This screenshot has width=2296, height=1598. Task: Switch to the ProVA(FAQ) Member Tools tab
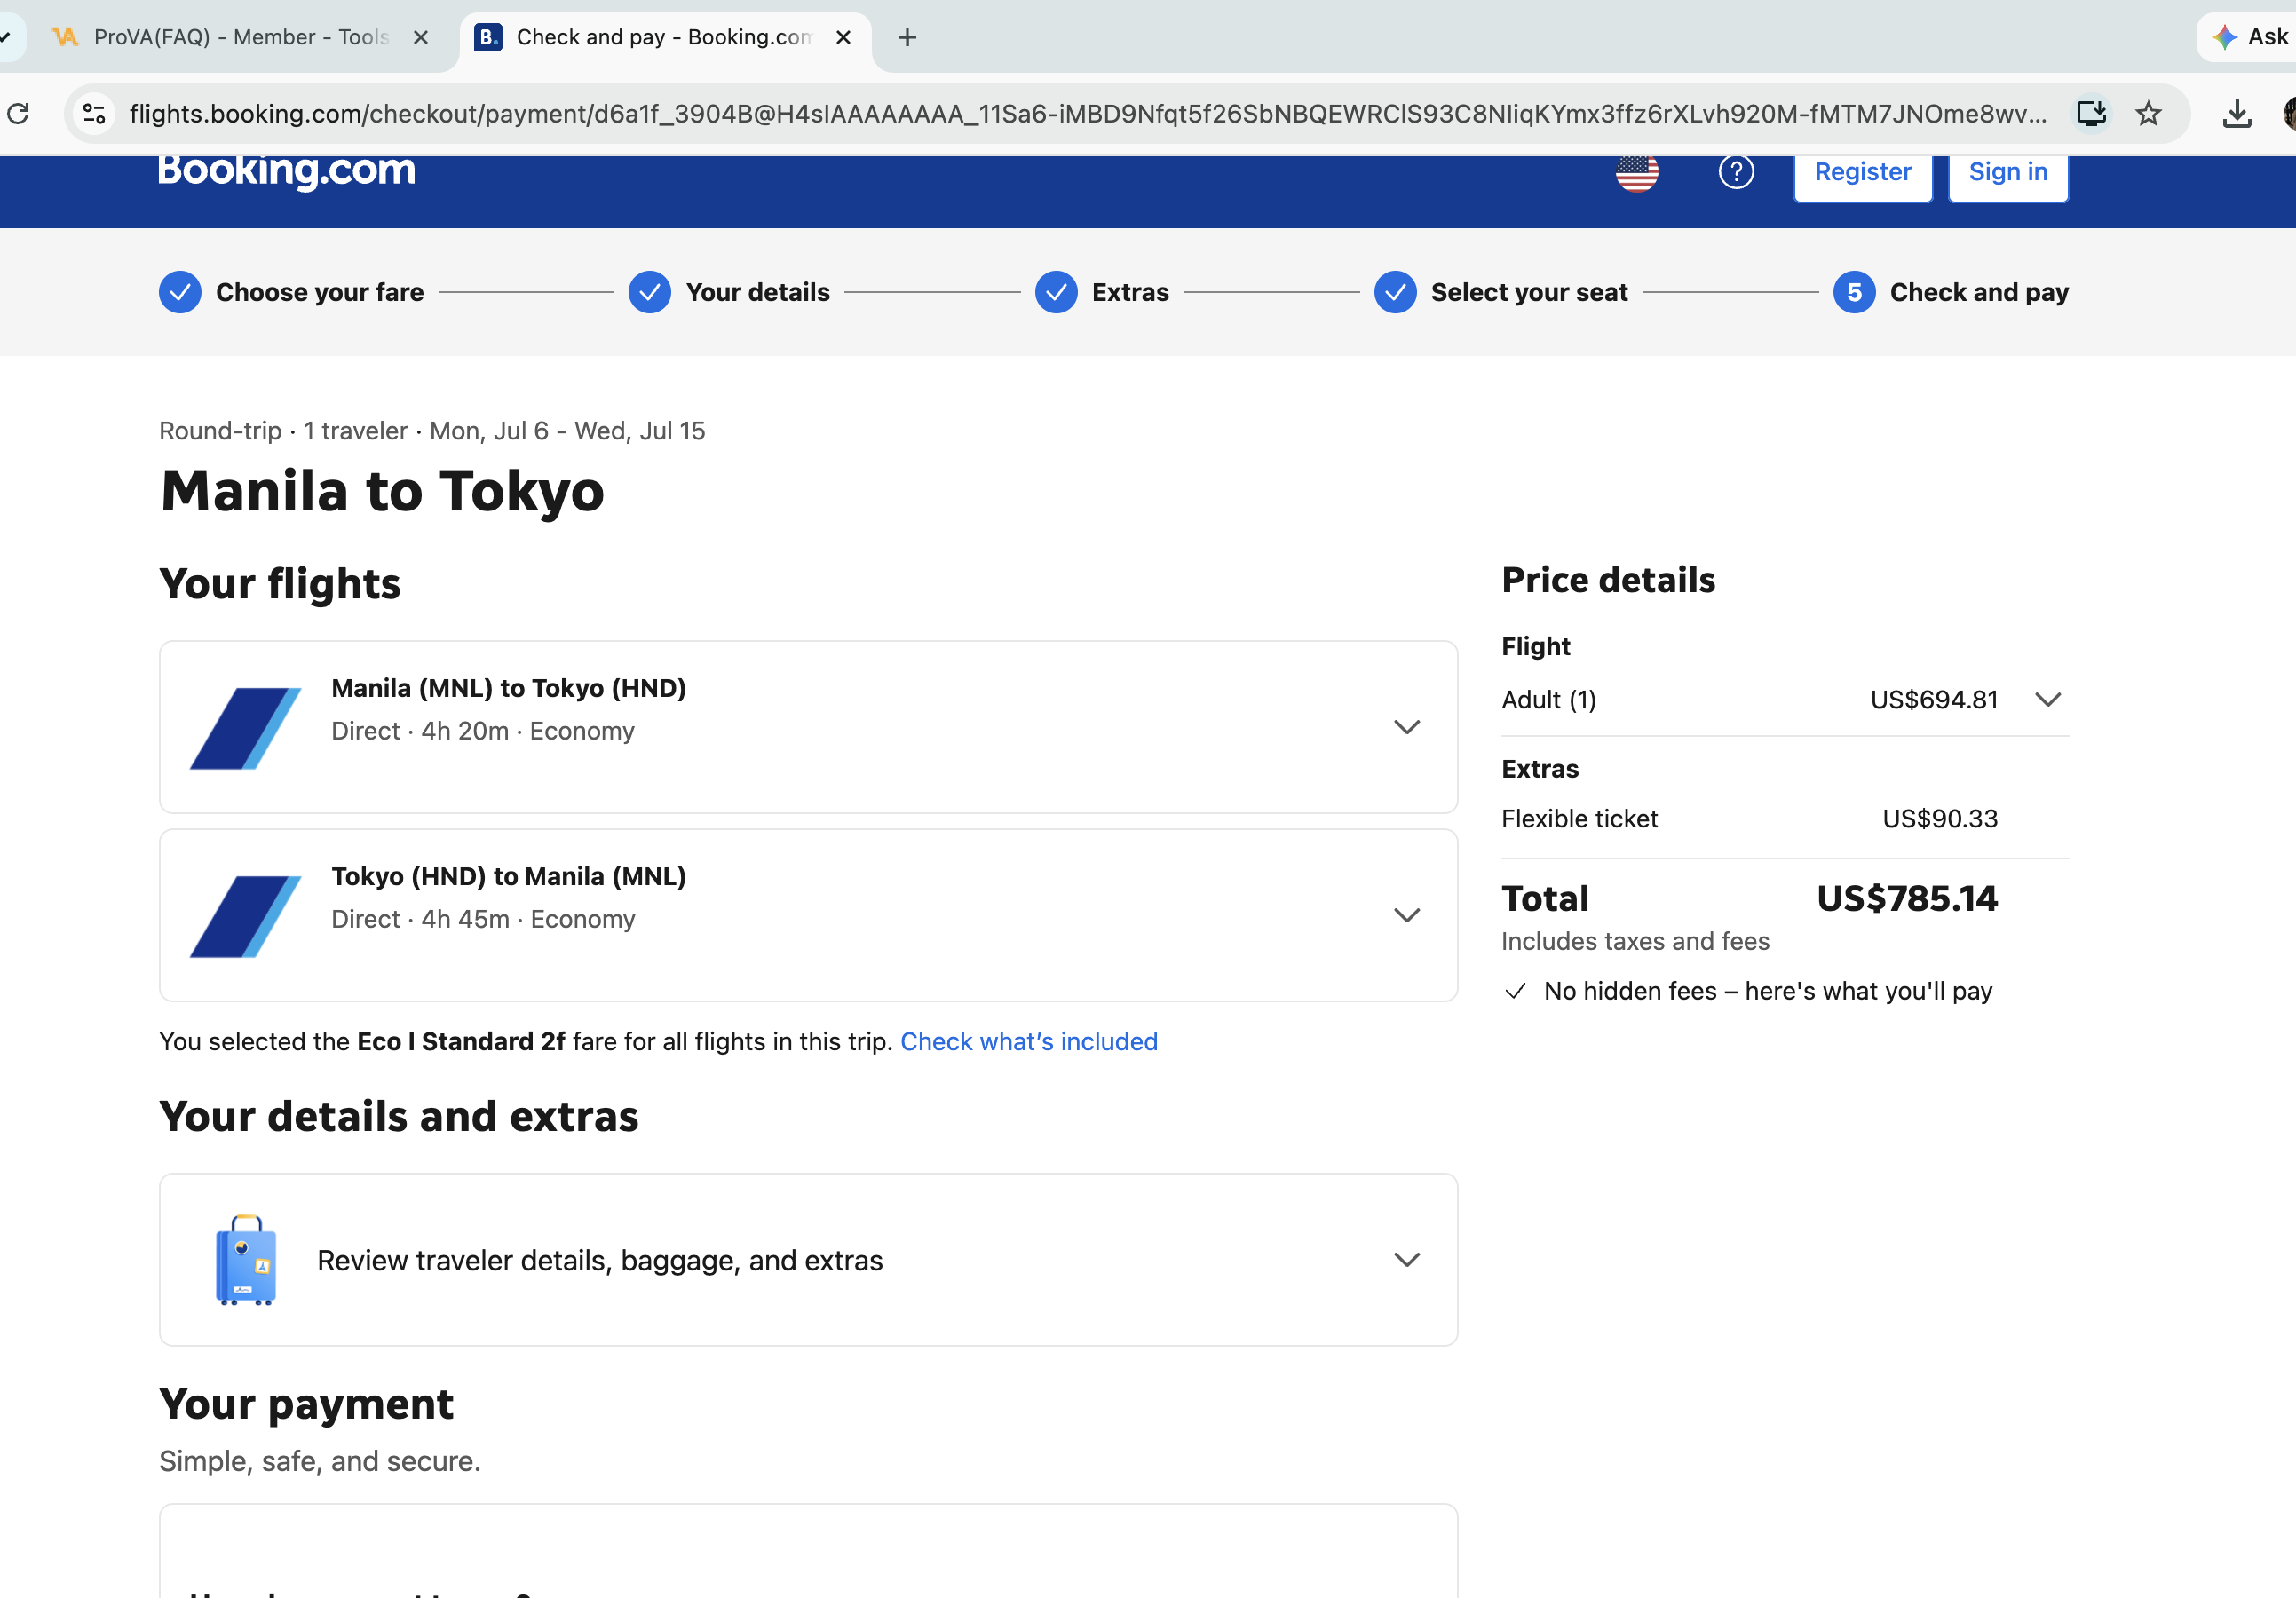240,37
